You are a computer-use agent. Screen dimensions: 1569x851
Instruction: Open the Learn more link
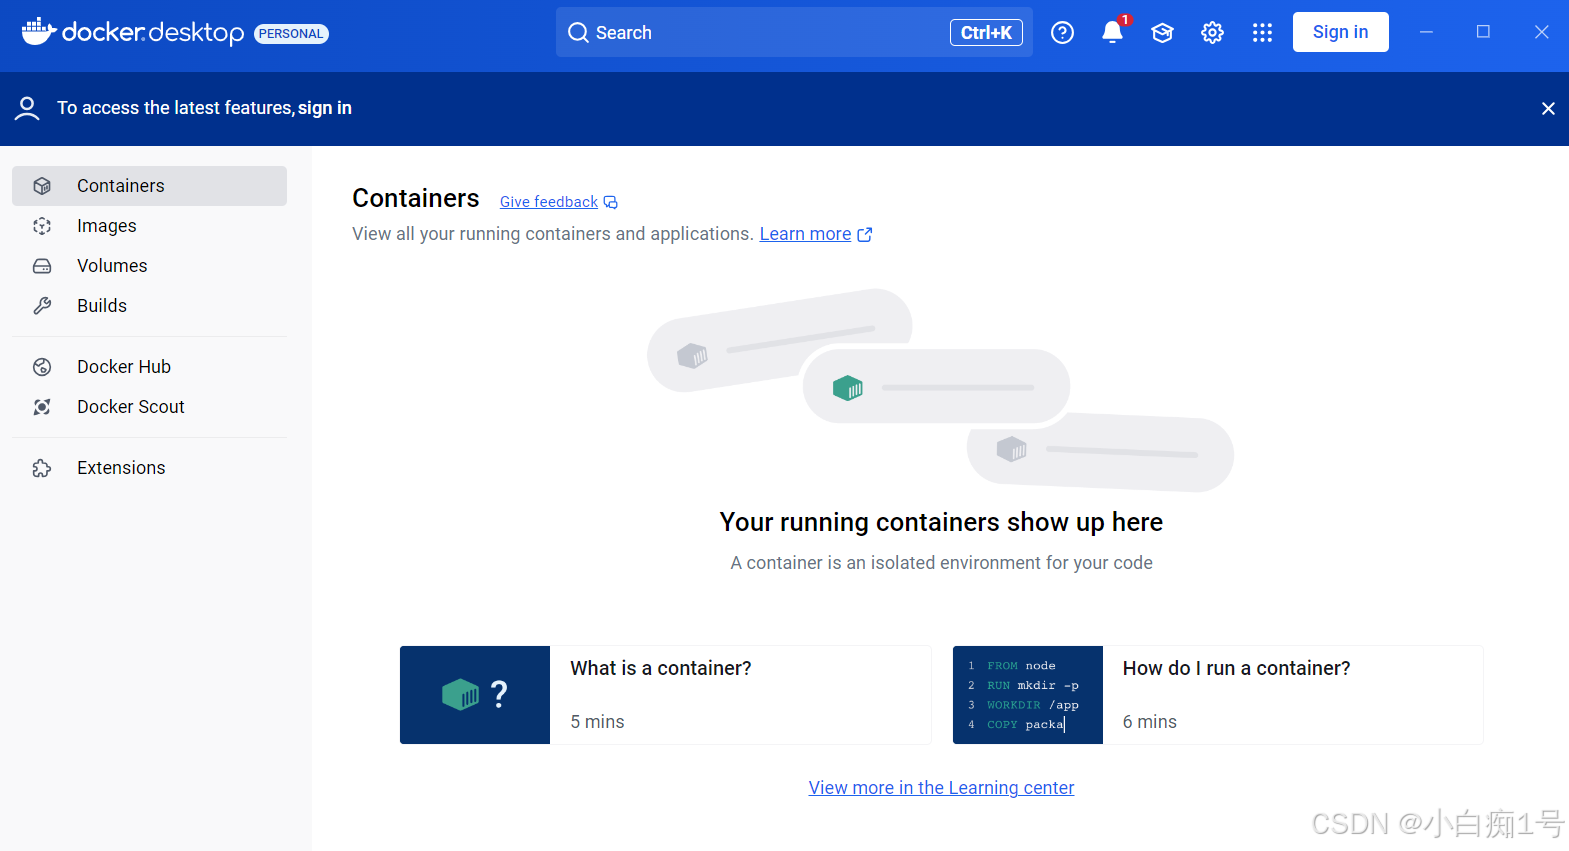[805, 234]
